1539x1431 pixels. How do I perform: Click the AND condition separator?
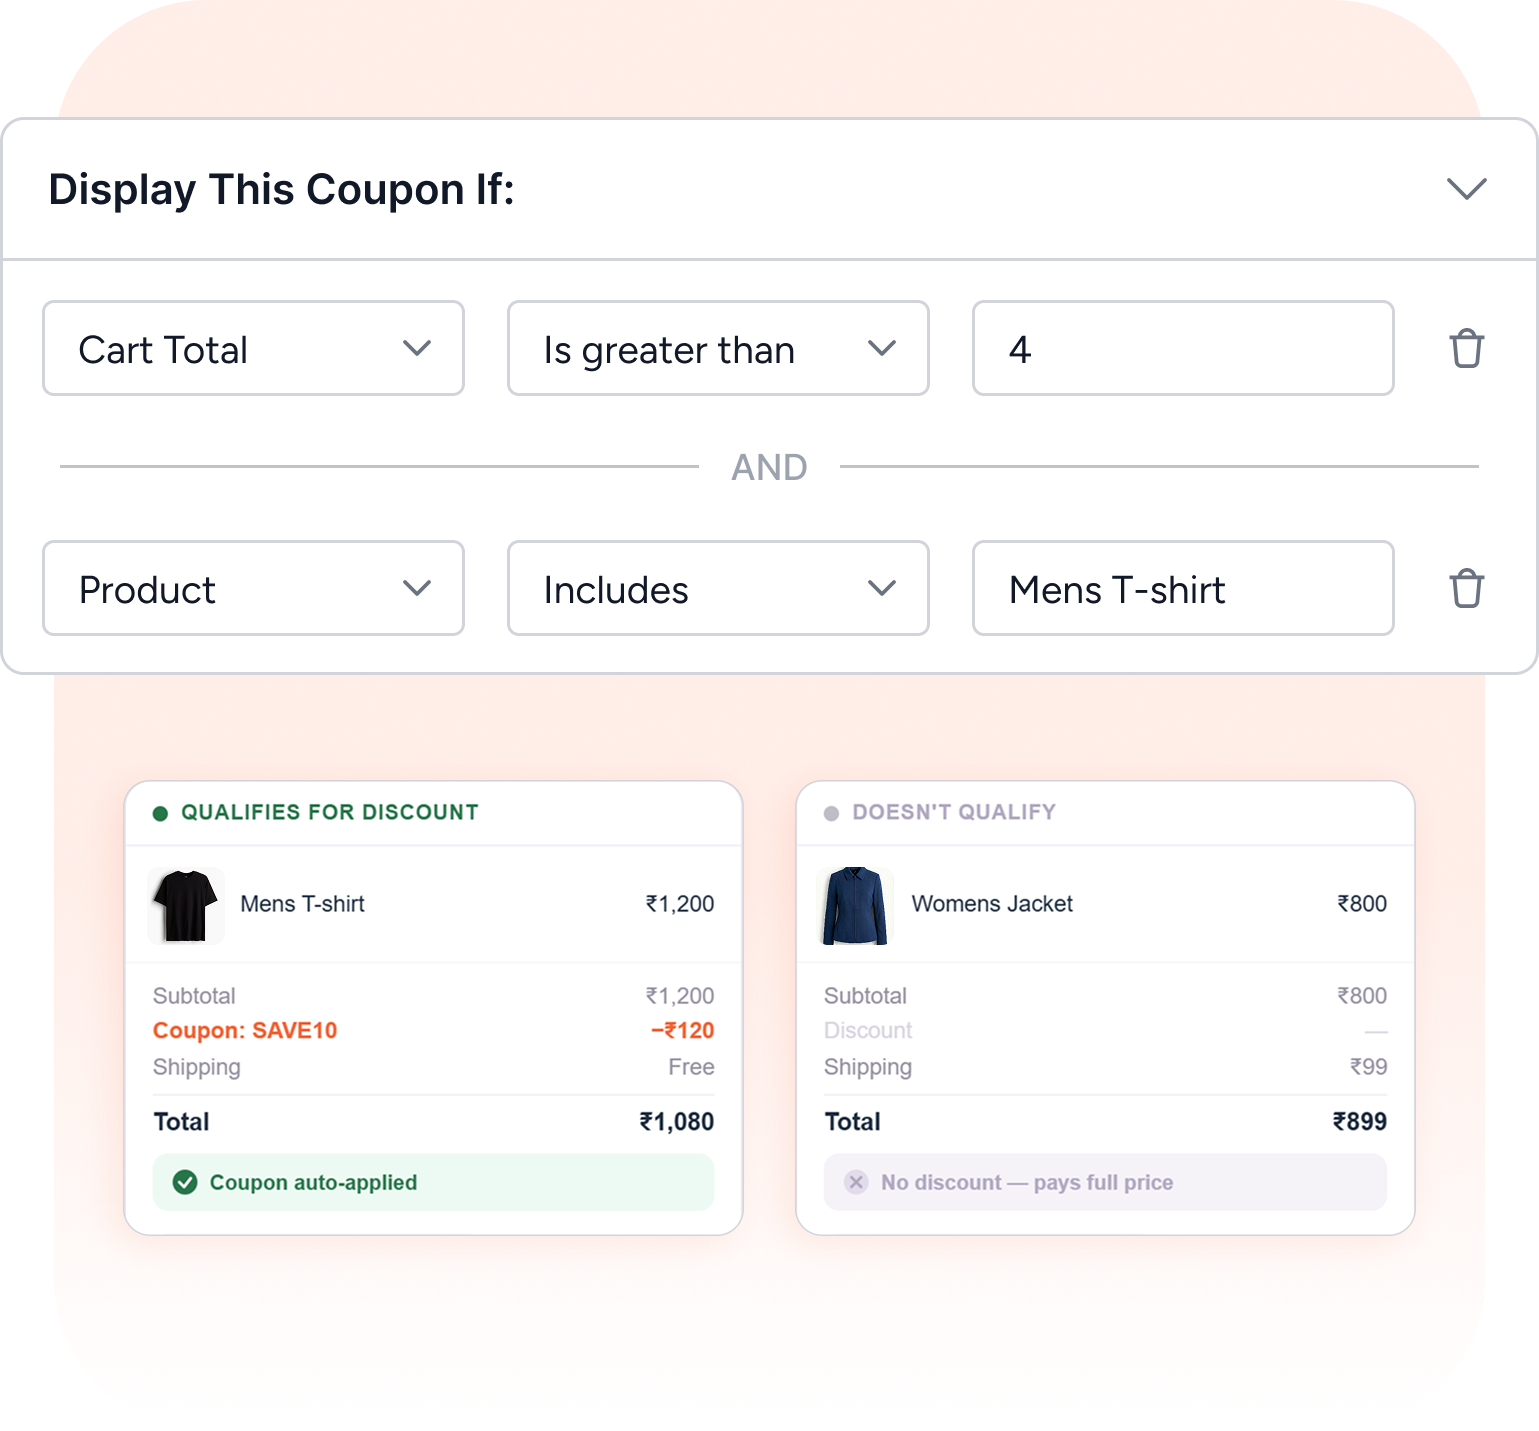pos(769,467)
